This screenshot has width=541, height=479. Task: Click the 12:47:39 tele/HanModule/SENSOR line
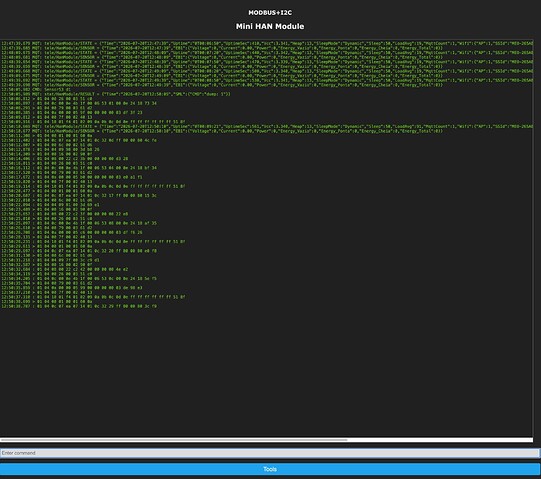[222, 48]
